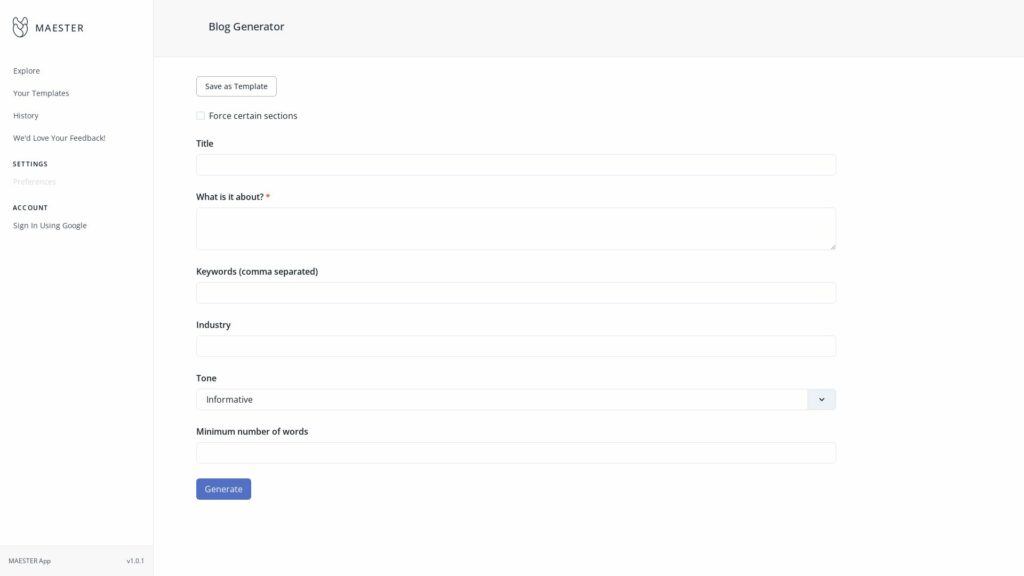Click the Blog Generator page heading

coord(244,26)
